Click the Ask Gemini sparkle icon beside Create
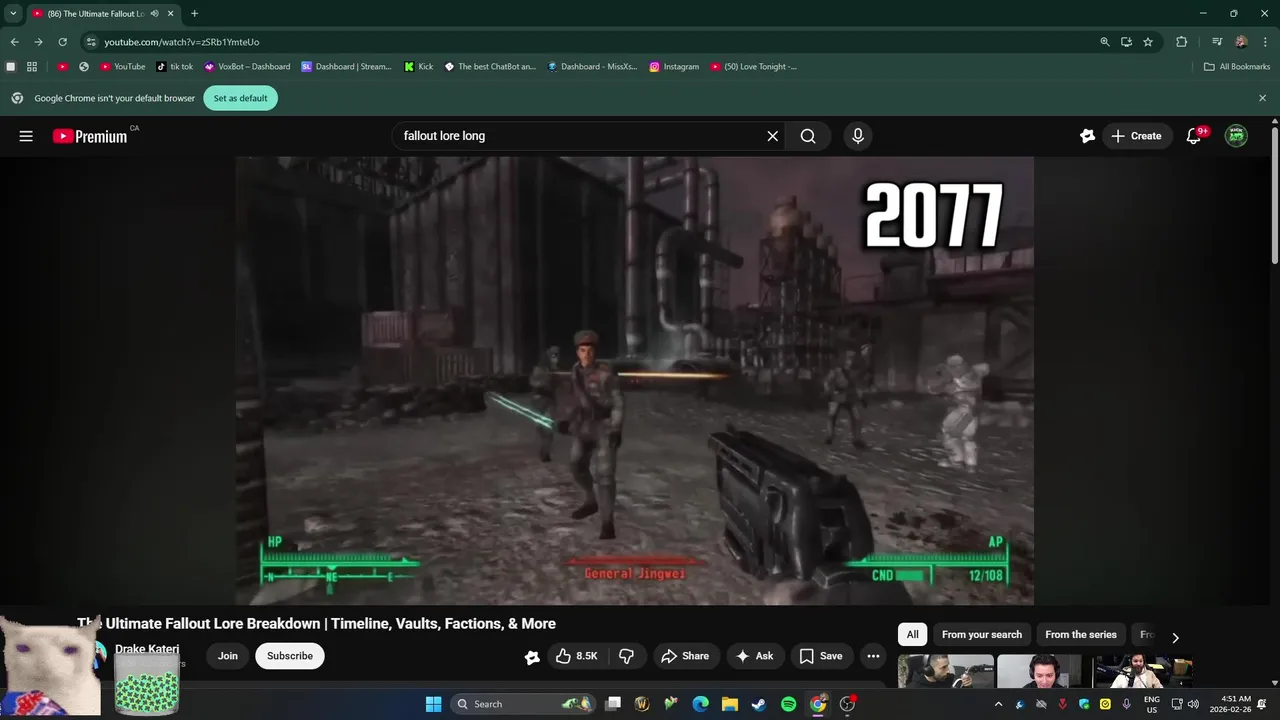This screenshot has height=720, width=1280. [x=1088, y=136]
